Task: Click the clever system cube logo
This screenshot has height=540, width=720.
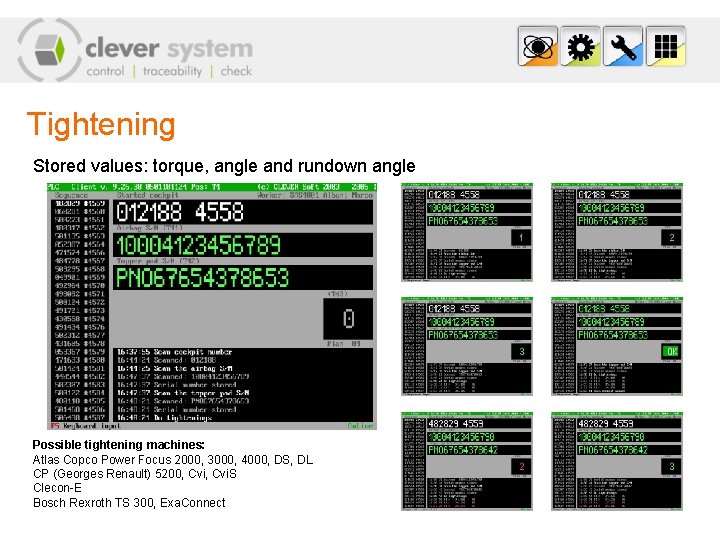Action: click(50, 50)
